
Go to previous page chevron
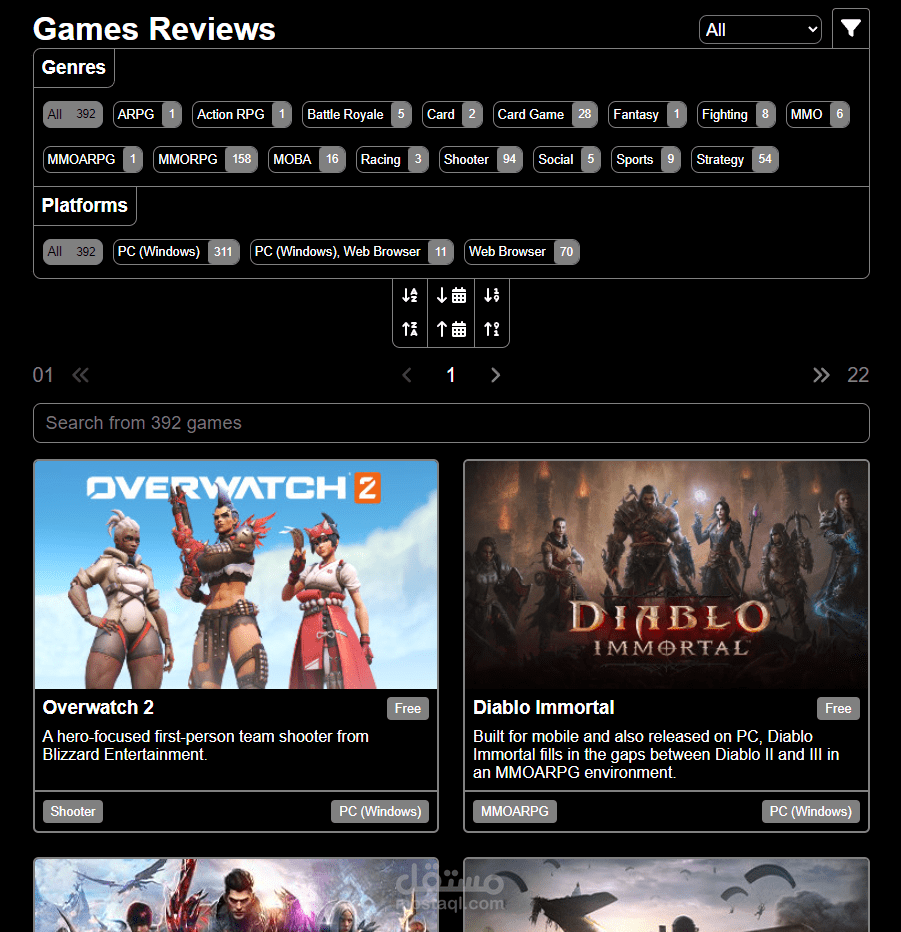(x=407, y=375)
